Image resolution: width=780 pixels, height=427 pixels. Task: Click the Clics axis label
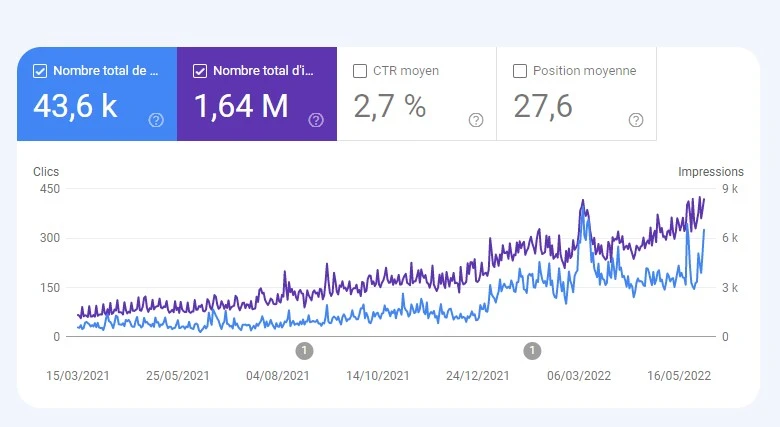click(x=46, y=172)
